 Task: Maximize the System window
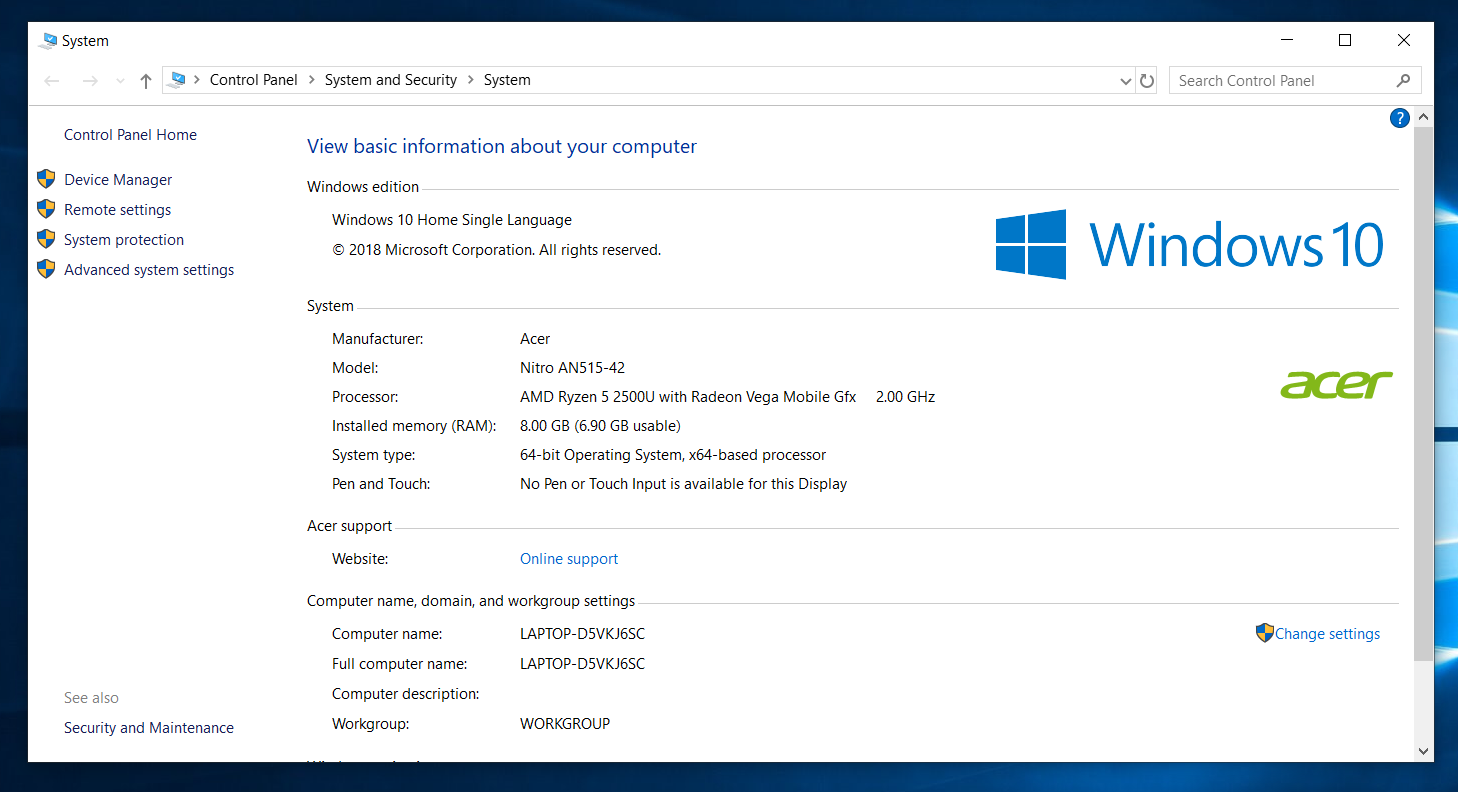[1345, 40]
